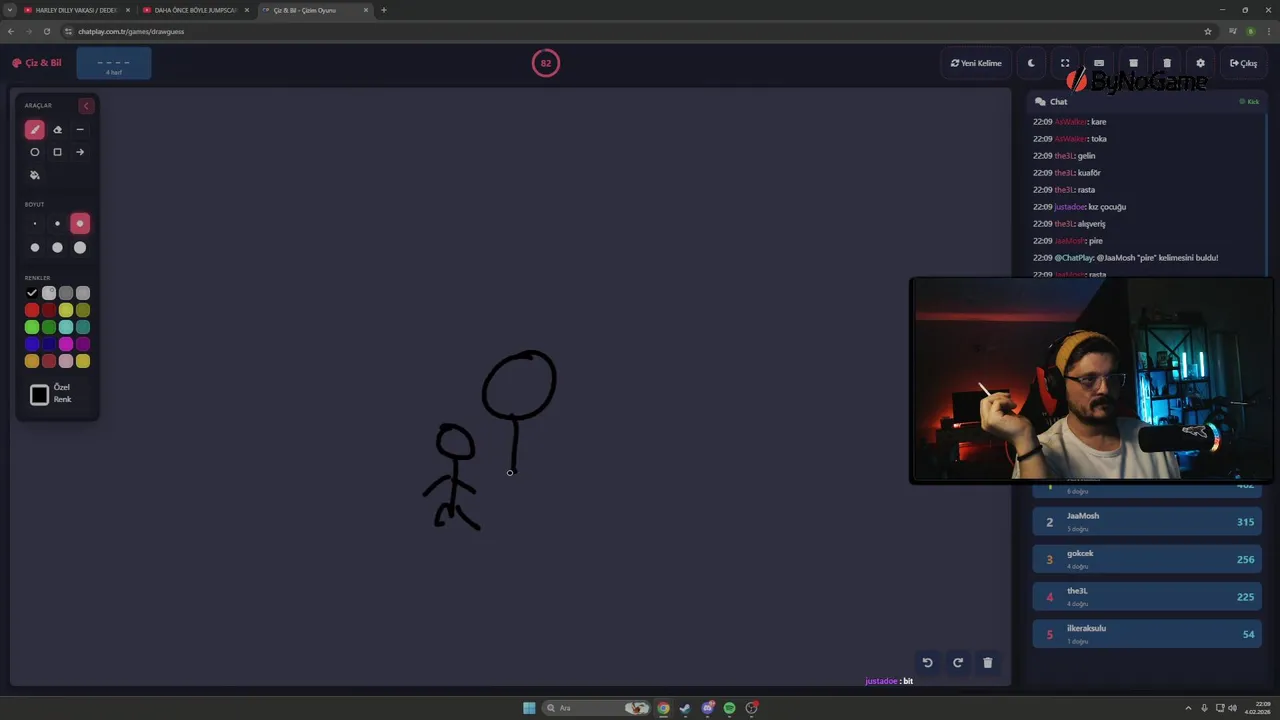This screenshot has width=1280, height=720.
Task: Switch to the DAHA ÖNCE BÖYLE JUMPSCARE tab
Action: coord(195,10)
